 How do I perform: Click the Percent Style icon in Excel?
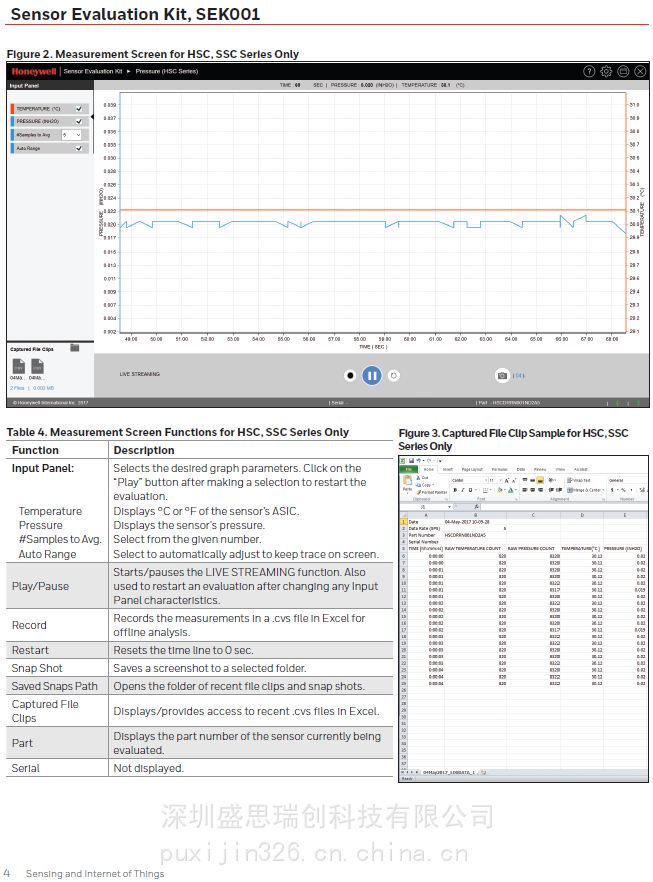623,490
